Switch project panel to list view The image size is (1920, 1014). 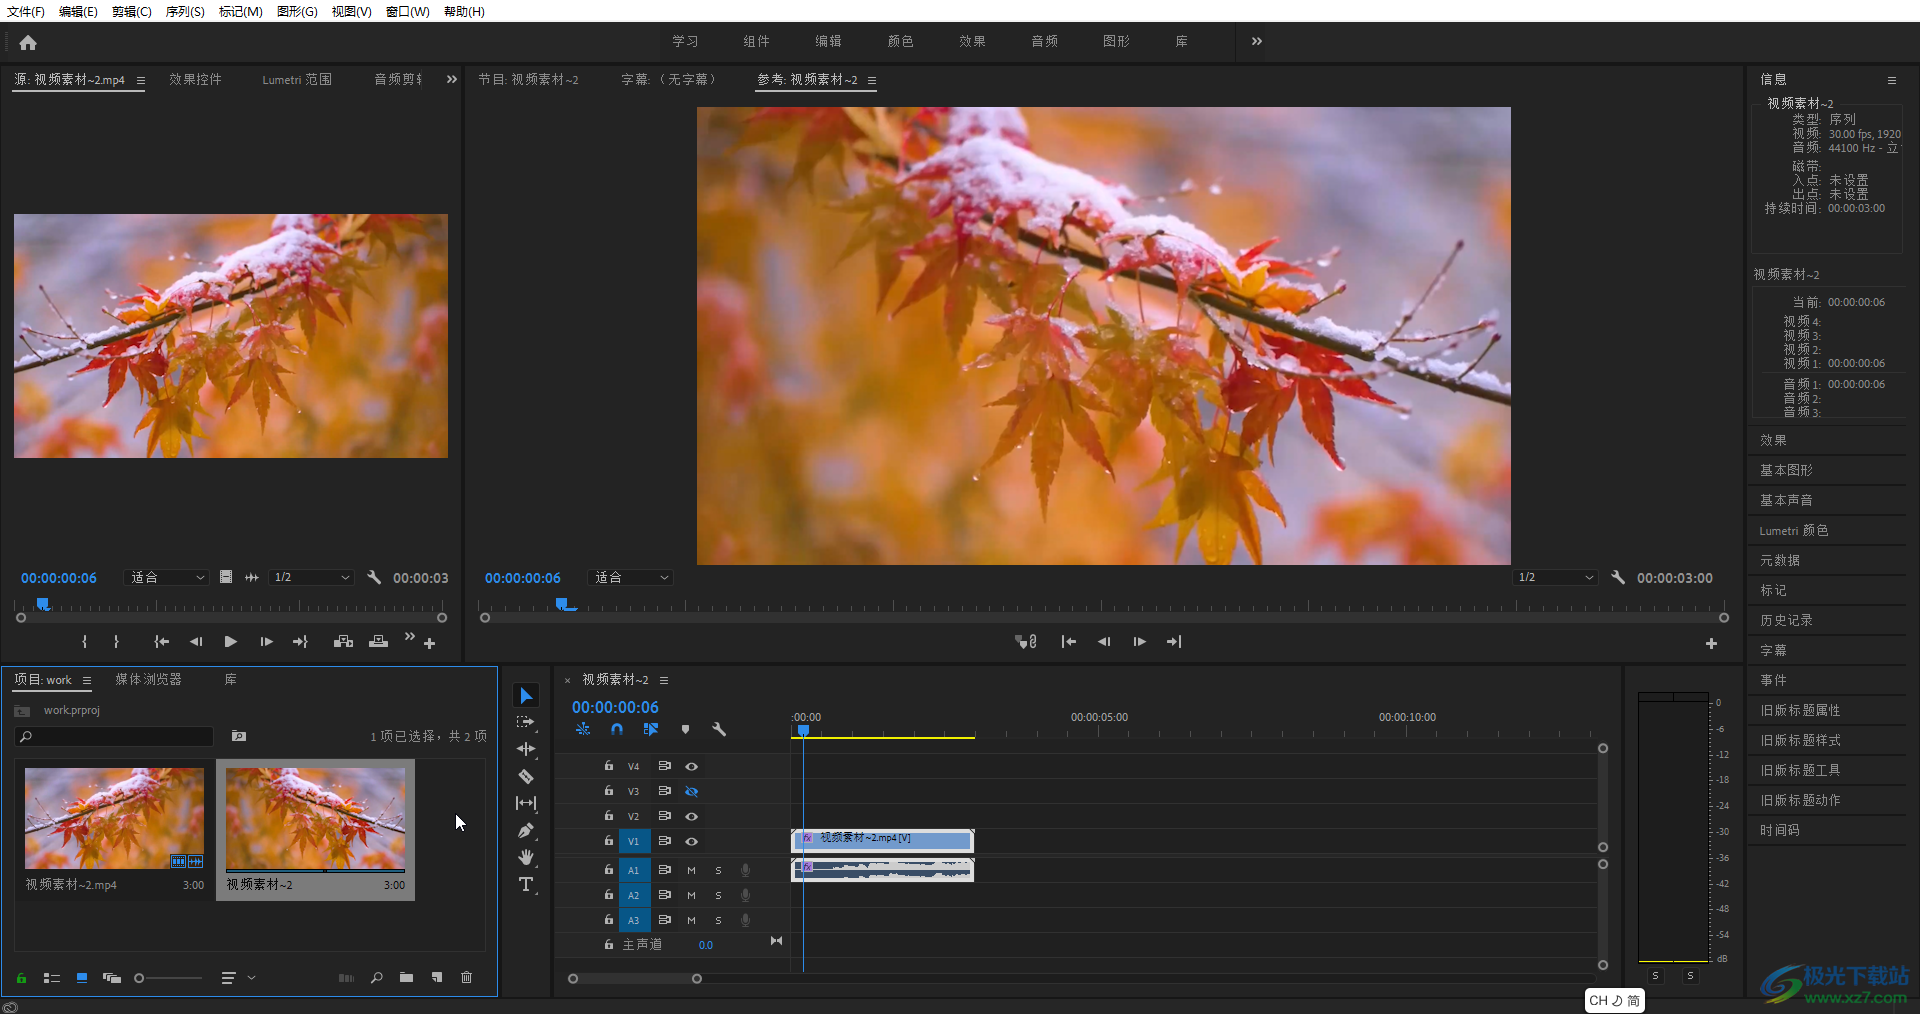pos(52,978)
